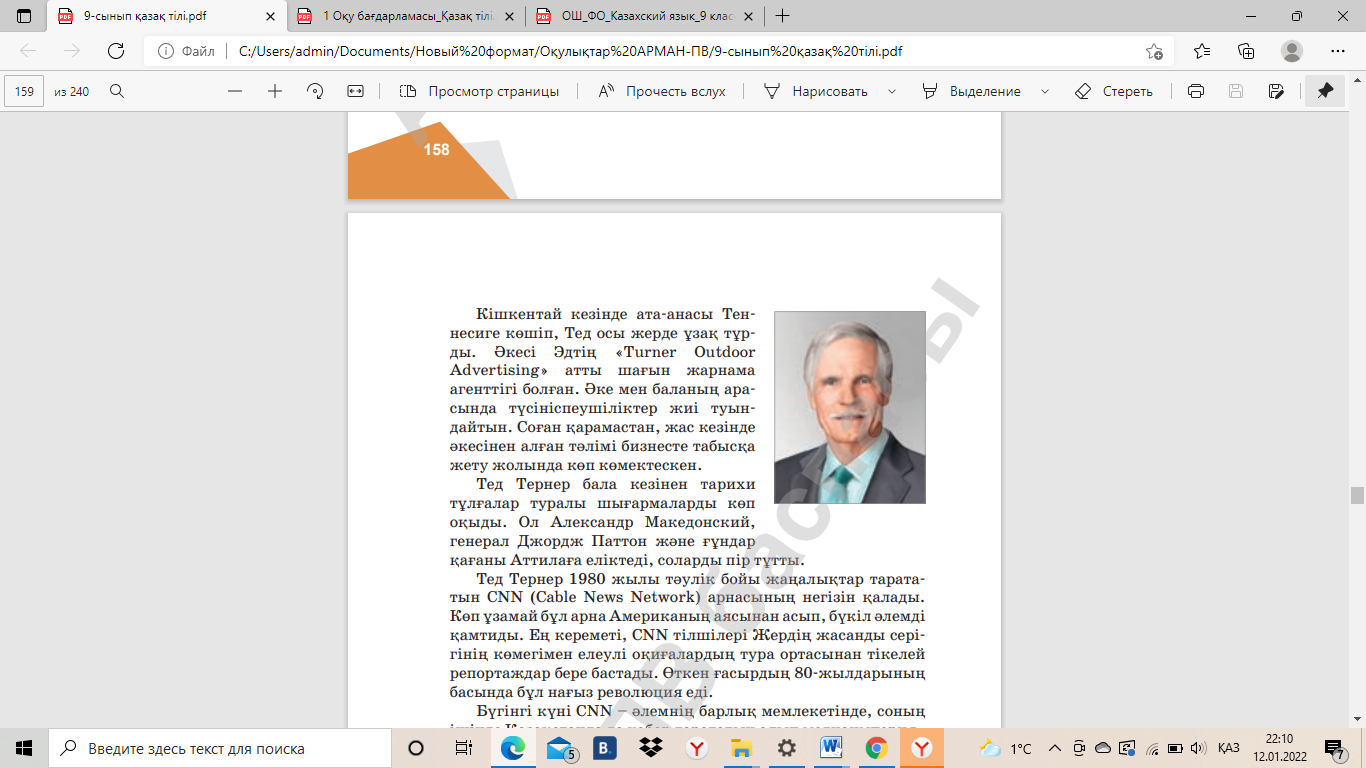Open the notification center icon

coord(1334,748)
